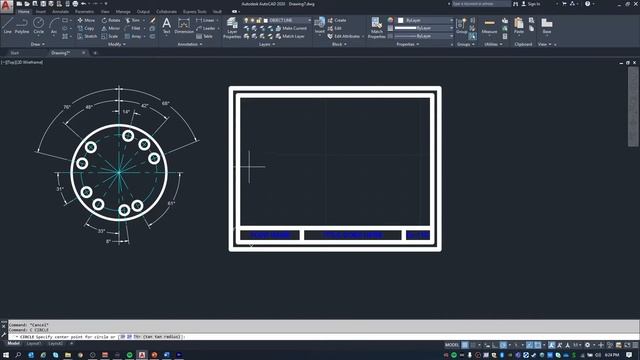Add a new drawing tab with plus
640x360 pixels.
tap(95, 53)
